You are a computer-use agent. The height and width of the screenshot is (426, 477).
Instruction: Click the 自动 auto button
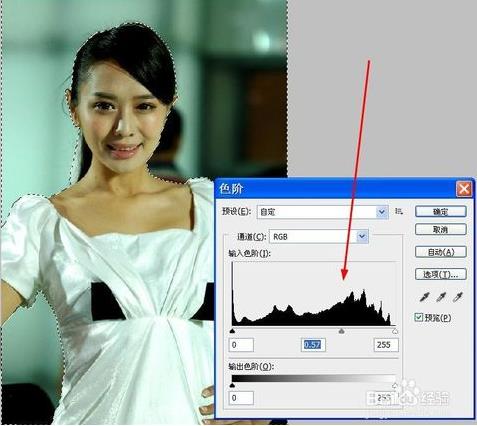click(x=440, y=252)
